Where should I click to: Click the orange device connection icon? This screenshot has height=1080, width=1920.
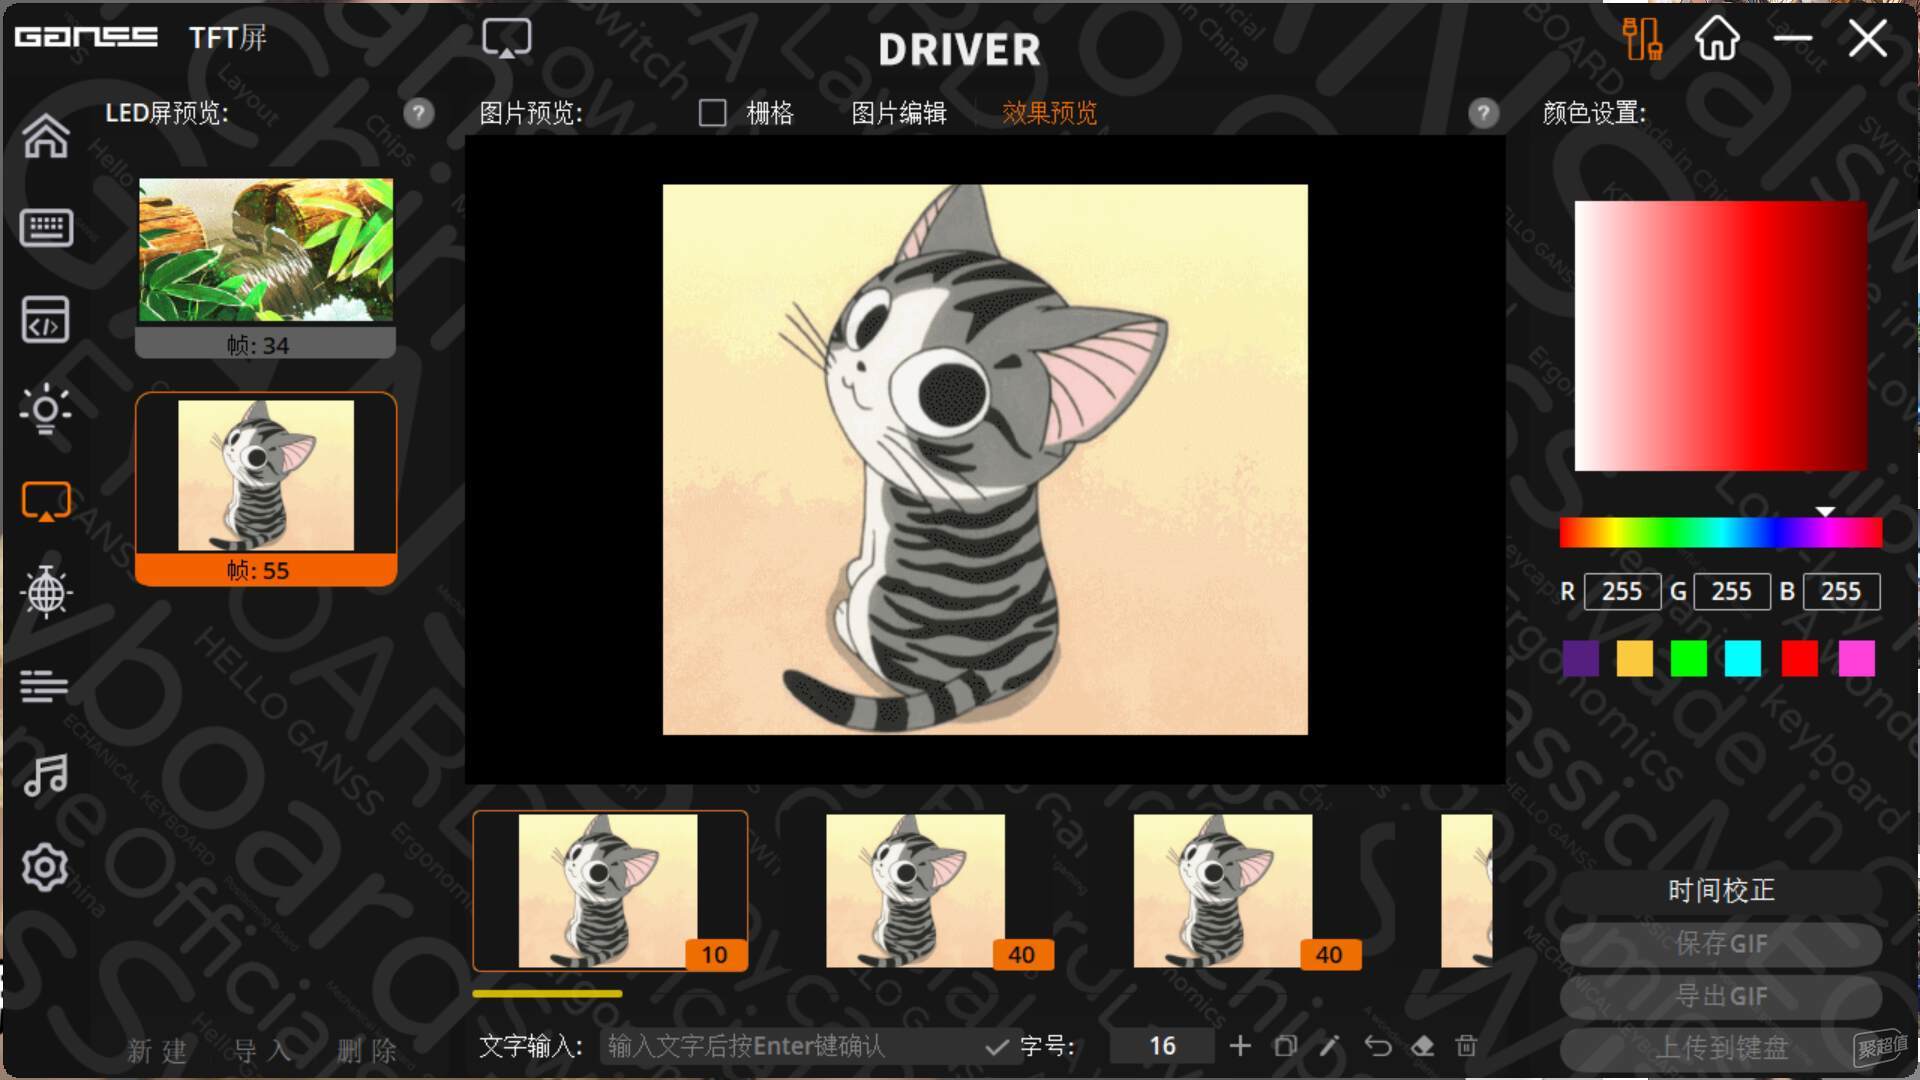coord(1642,39)
